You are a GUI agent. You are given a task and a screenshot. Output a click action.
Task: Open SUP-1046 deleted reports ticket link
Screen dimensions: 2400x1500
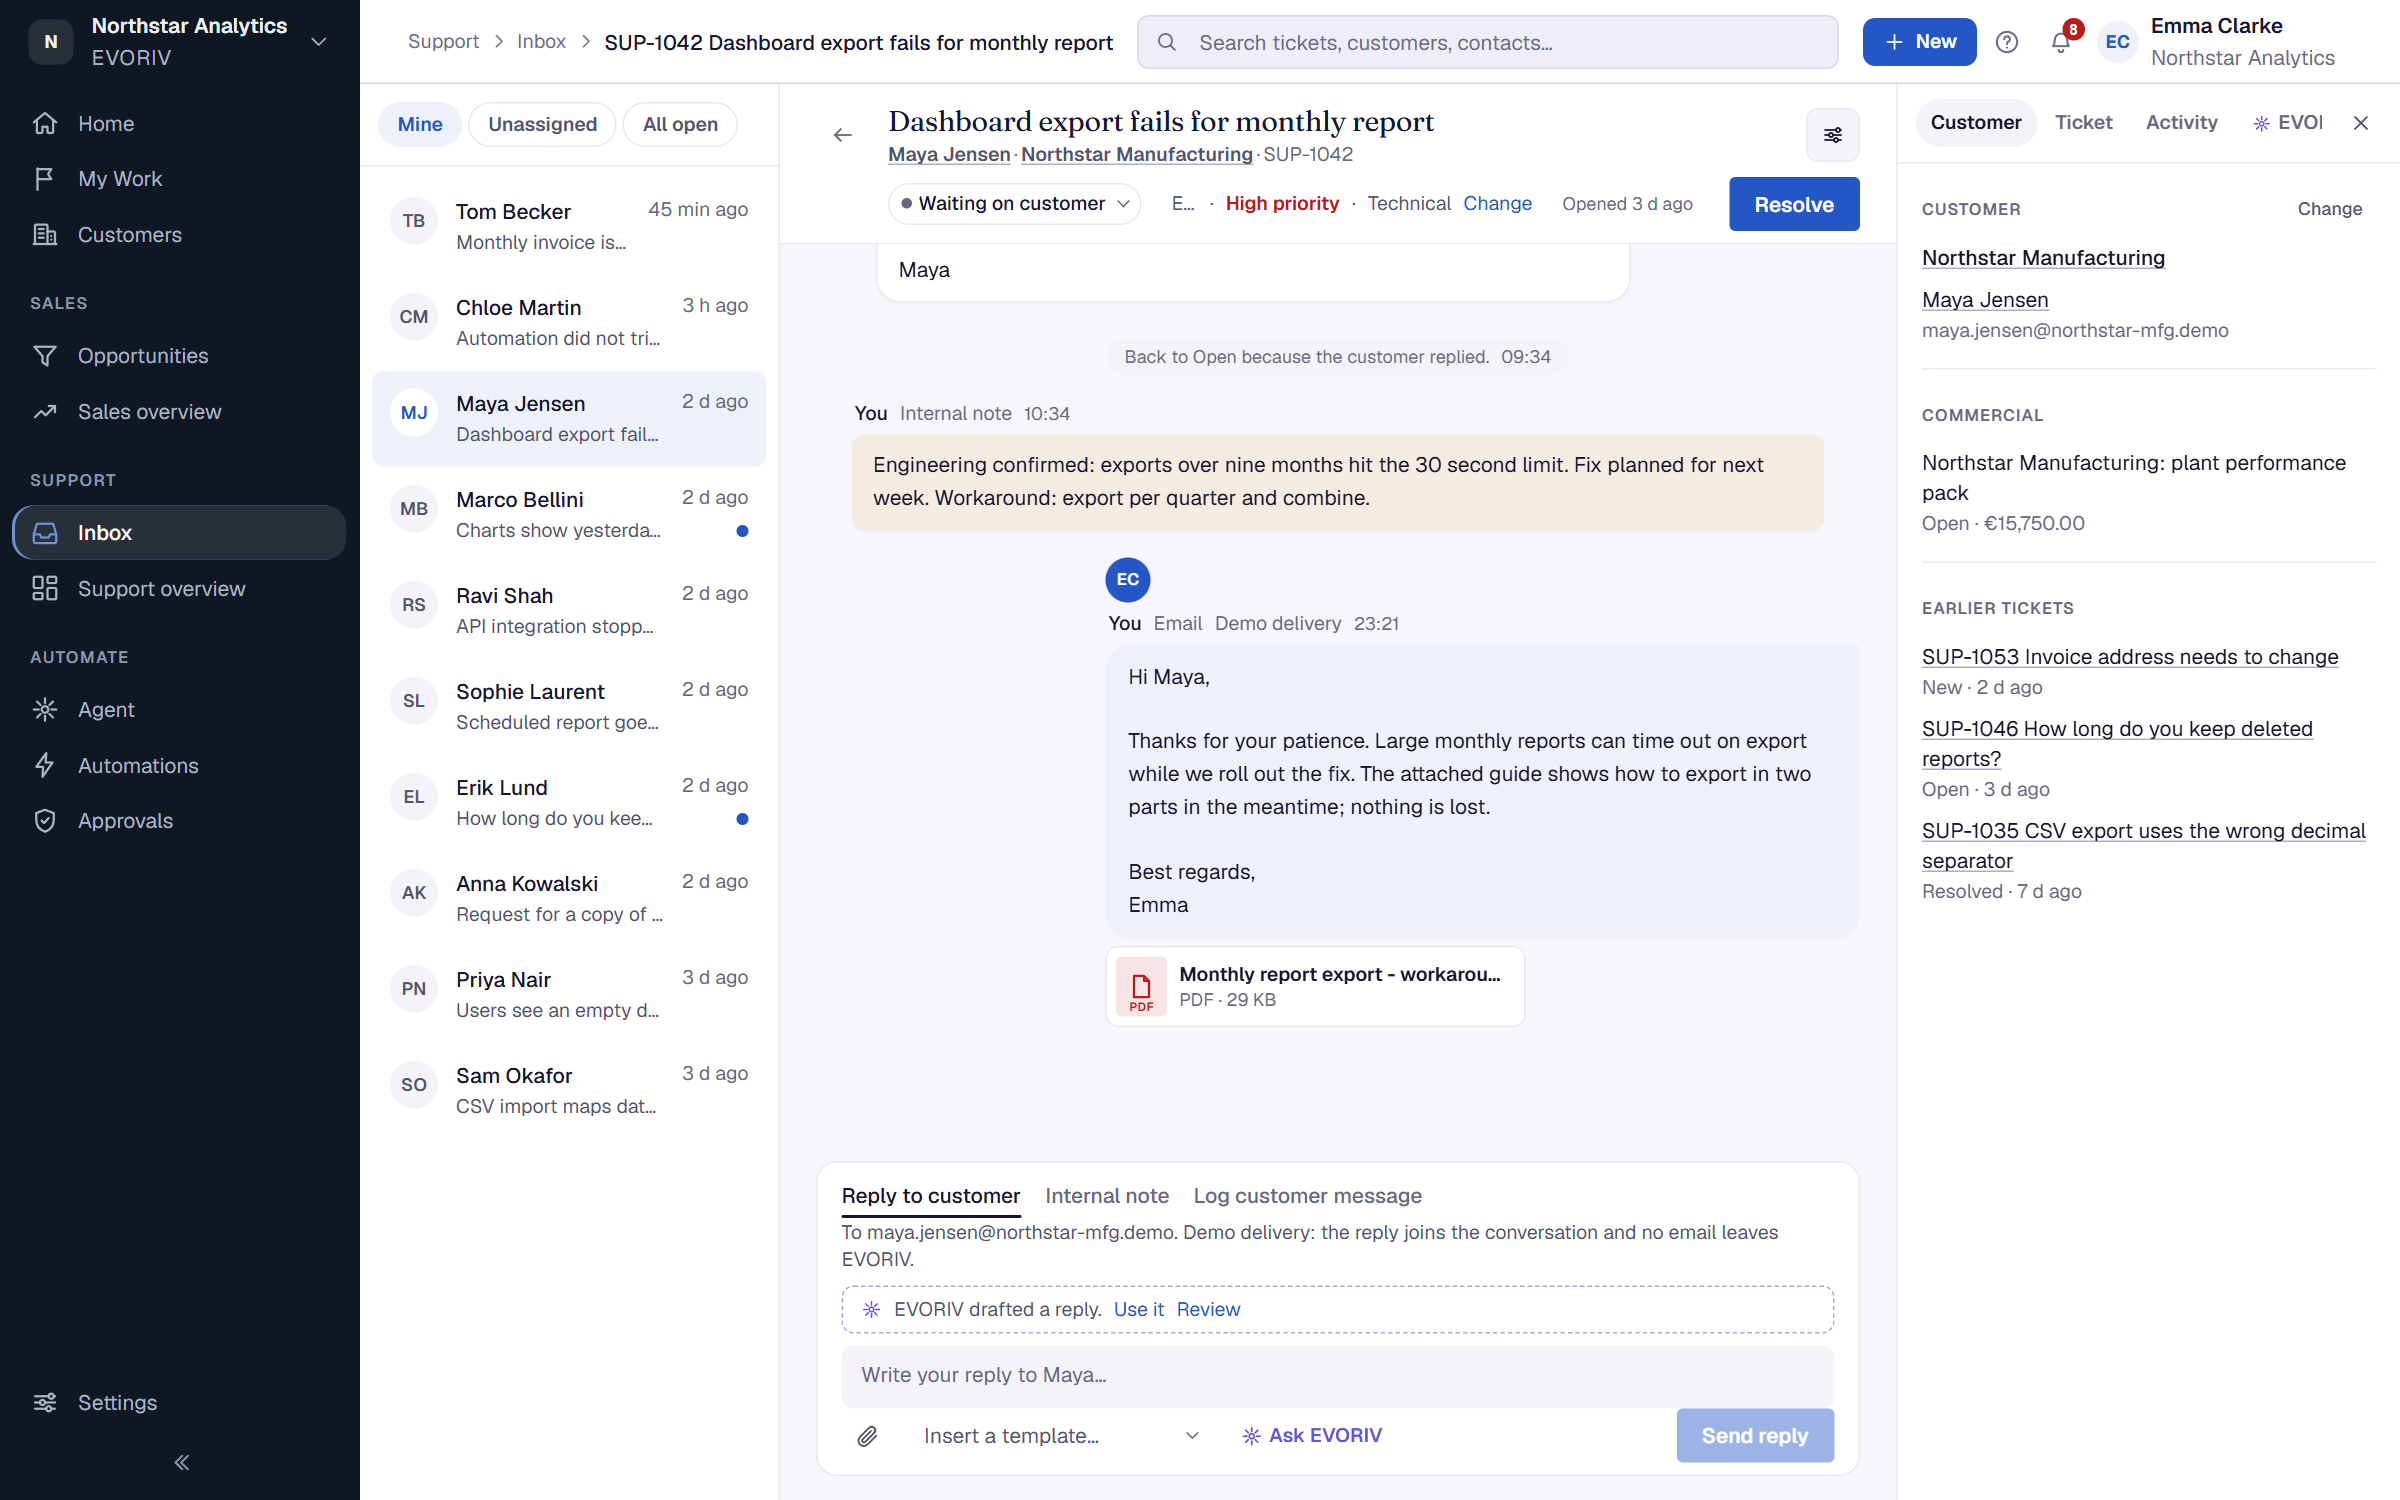(x=2117, y=744)
